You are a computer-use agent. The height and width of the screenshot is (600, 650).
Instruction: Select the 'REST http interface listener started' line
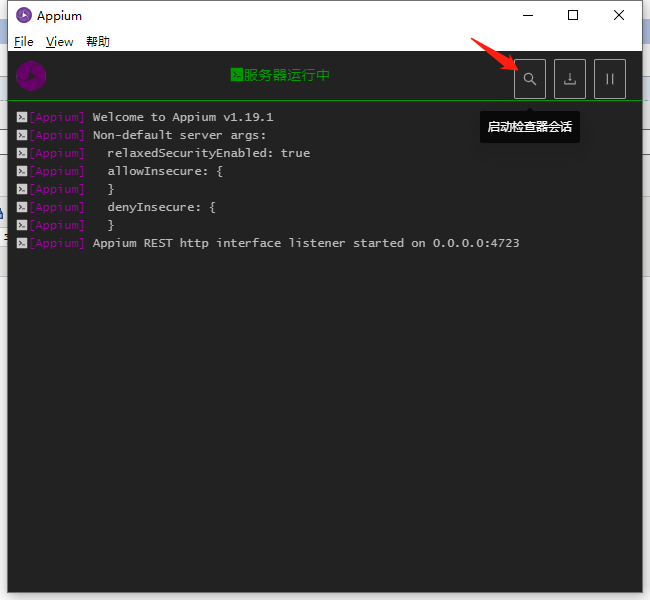click(306, 243)
